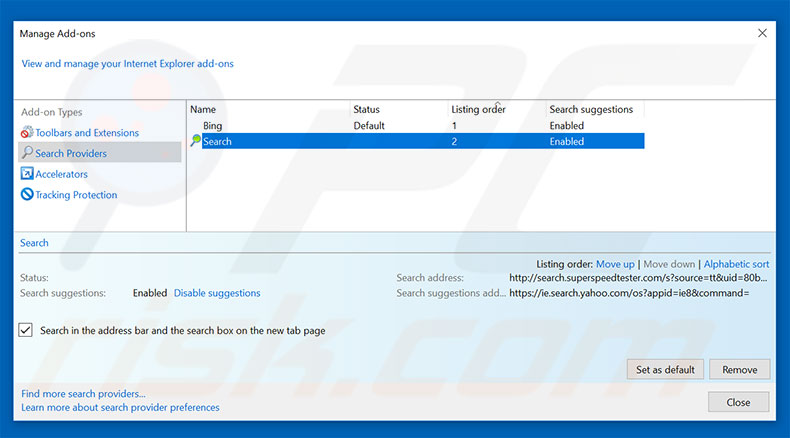Open Find more search providers link
Image resolution: width=790 pixels, height=438 pixels.
click(x=83, y=394)
